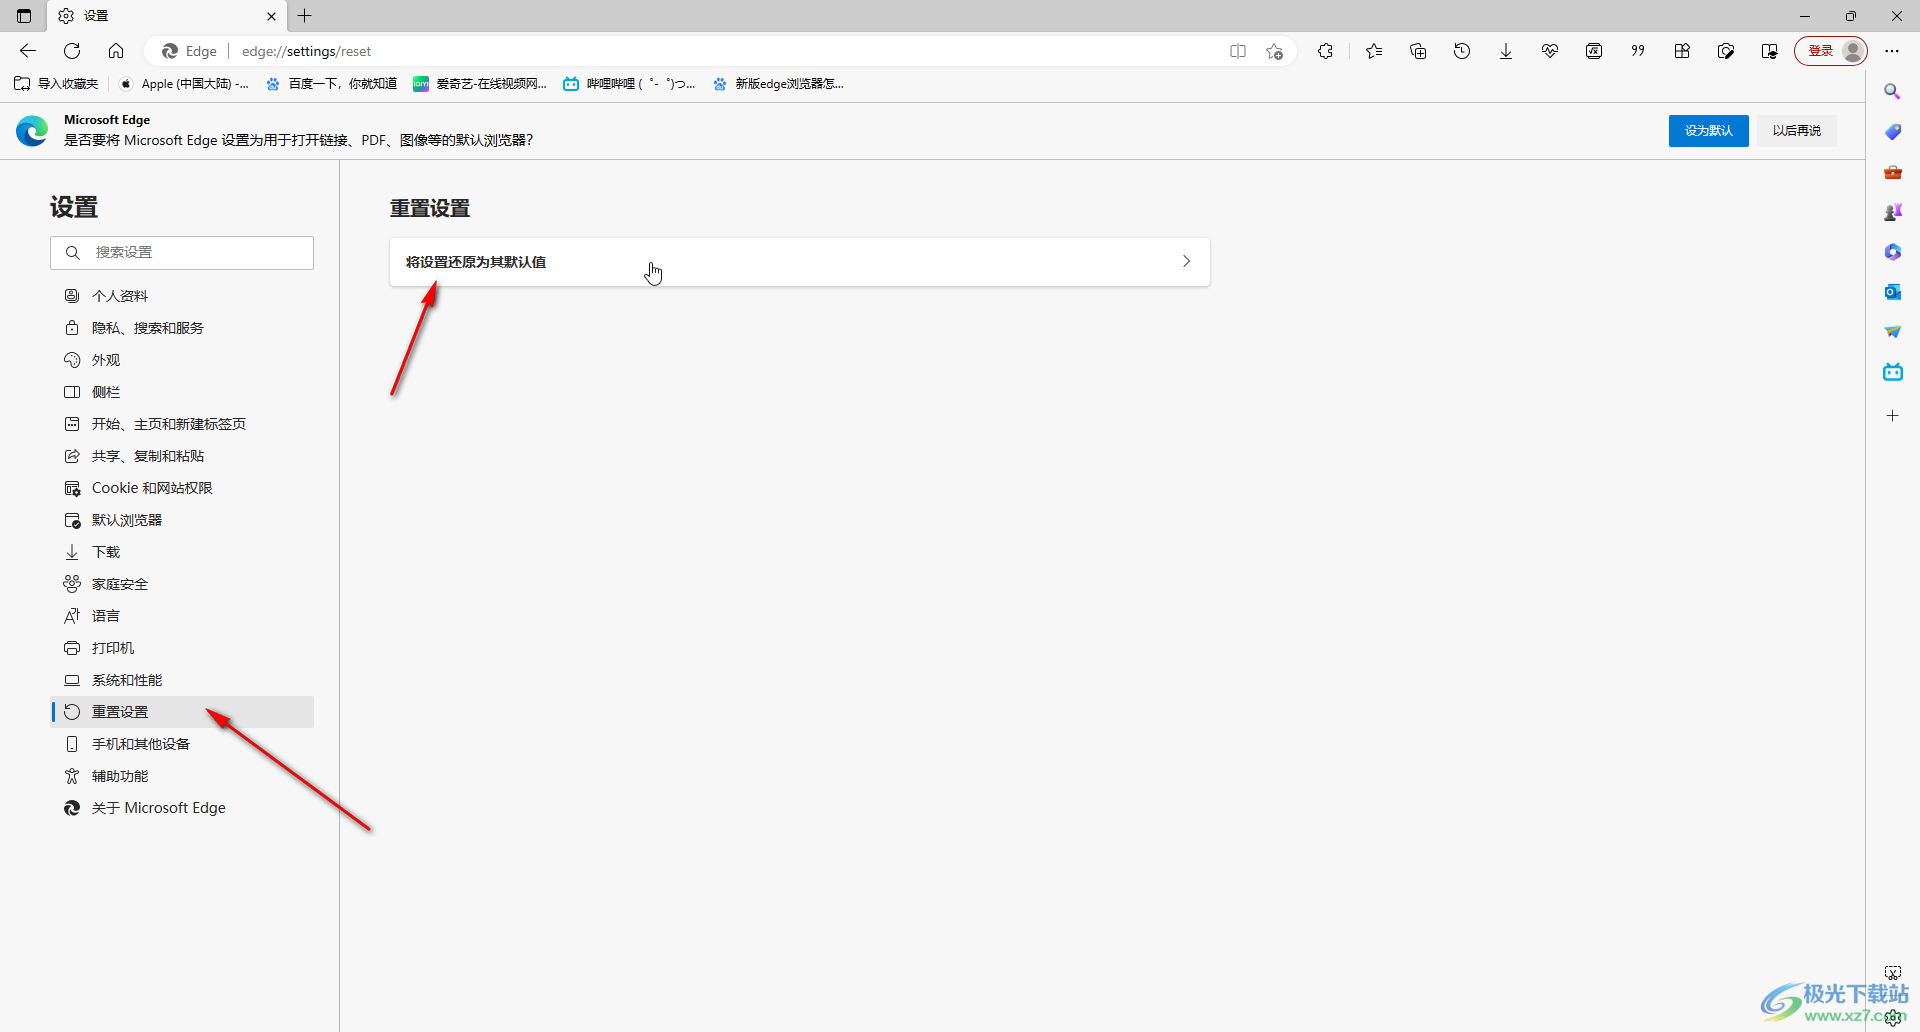This screenshot has width=1920, height=1032.
Task: Open the tab actions menu icon
Action: click(24, 16)
